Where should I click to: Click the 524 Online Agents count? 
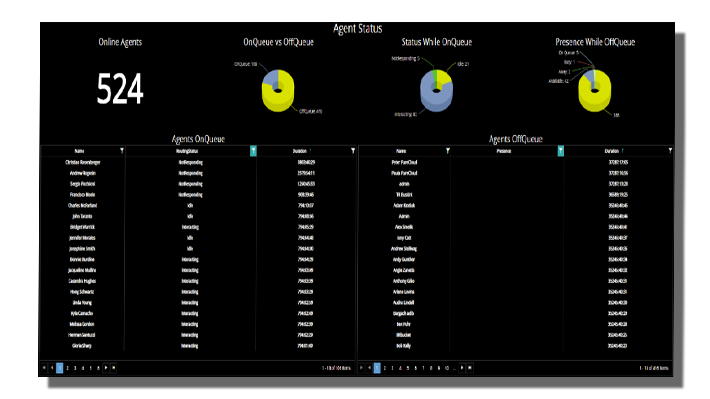120,89
